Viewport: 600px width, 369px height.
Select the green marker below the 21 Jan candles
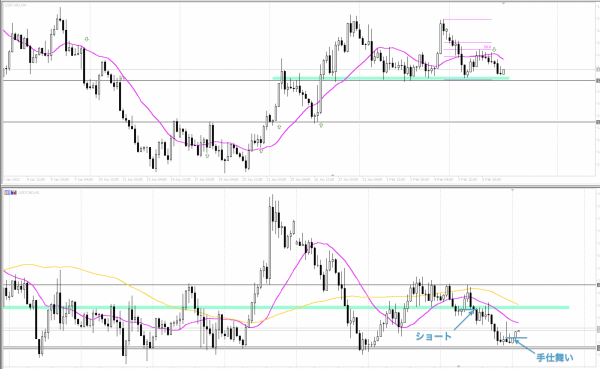[279, 127]
